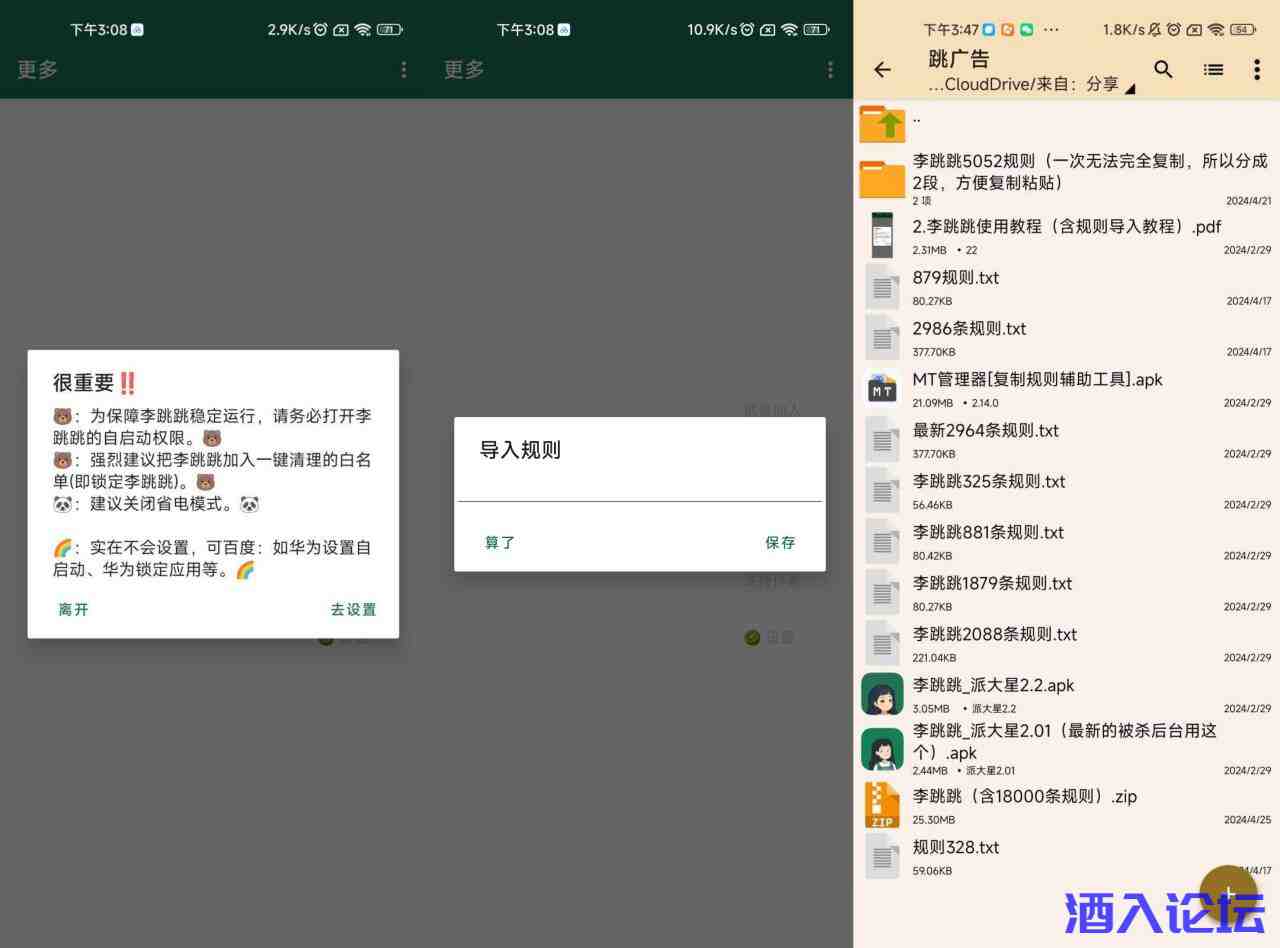Tap the back arrow in file manager
The height and width of the screenshot is (948, 1280).
882,70
